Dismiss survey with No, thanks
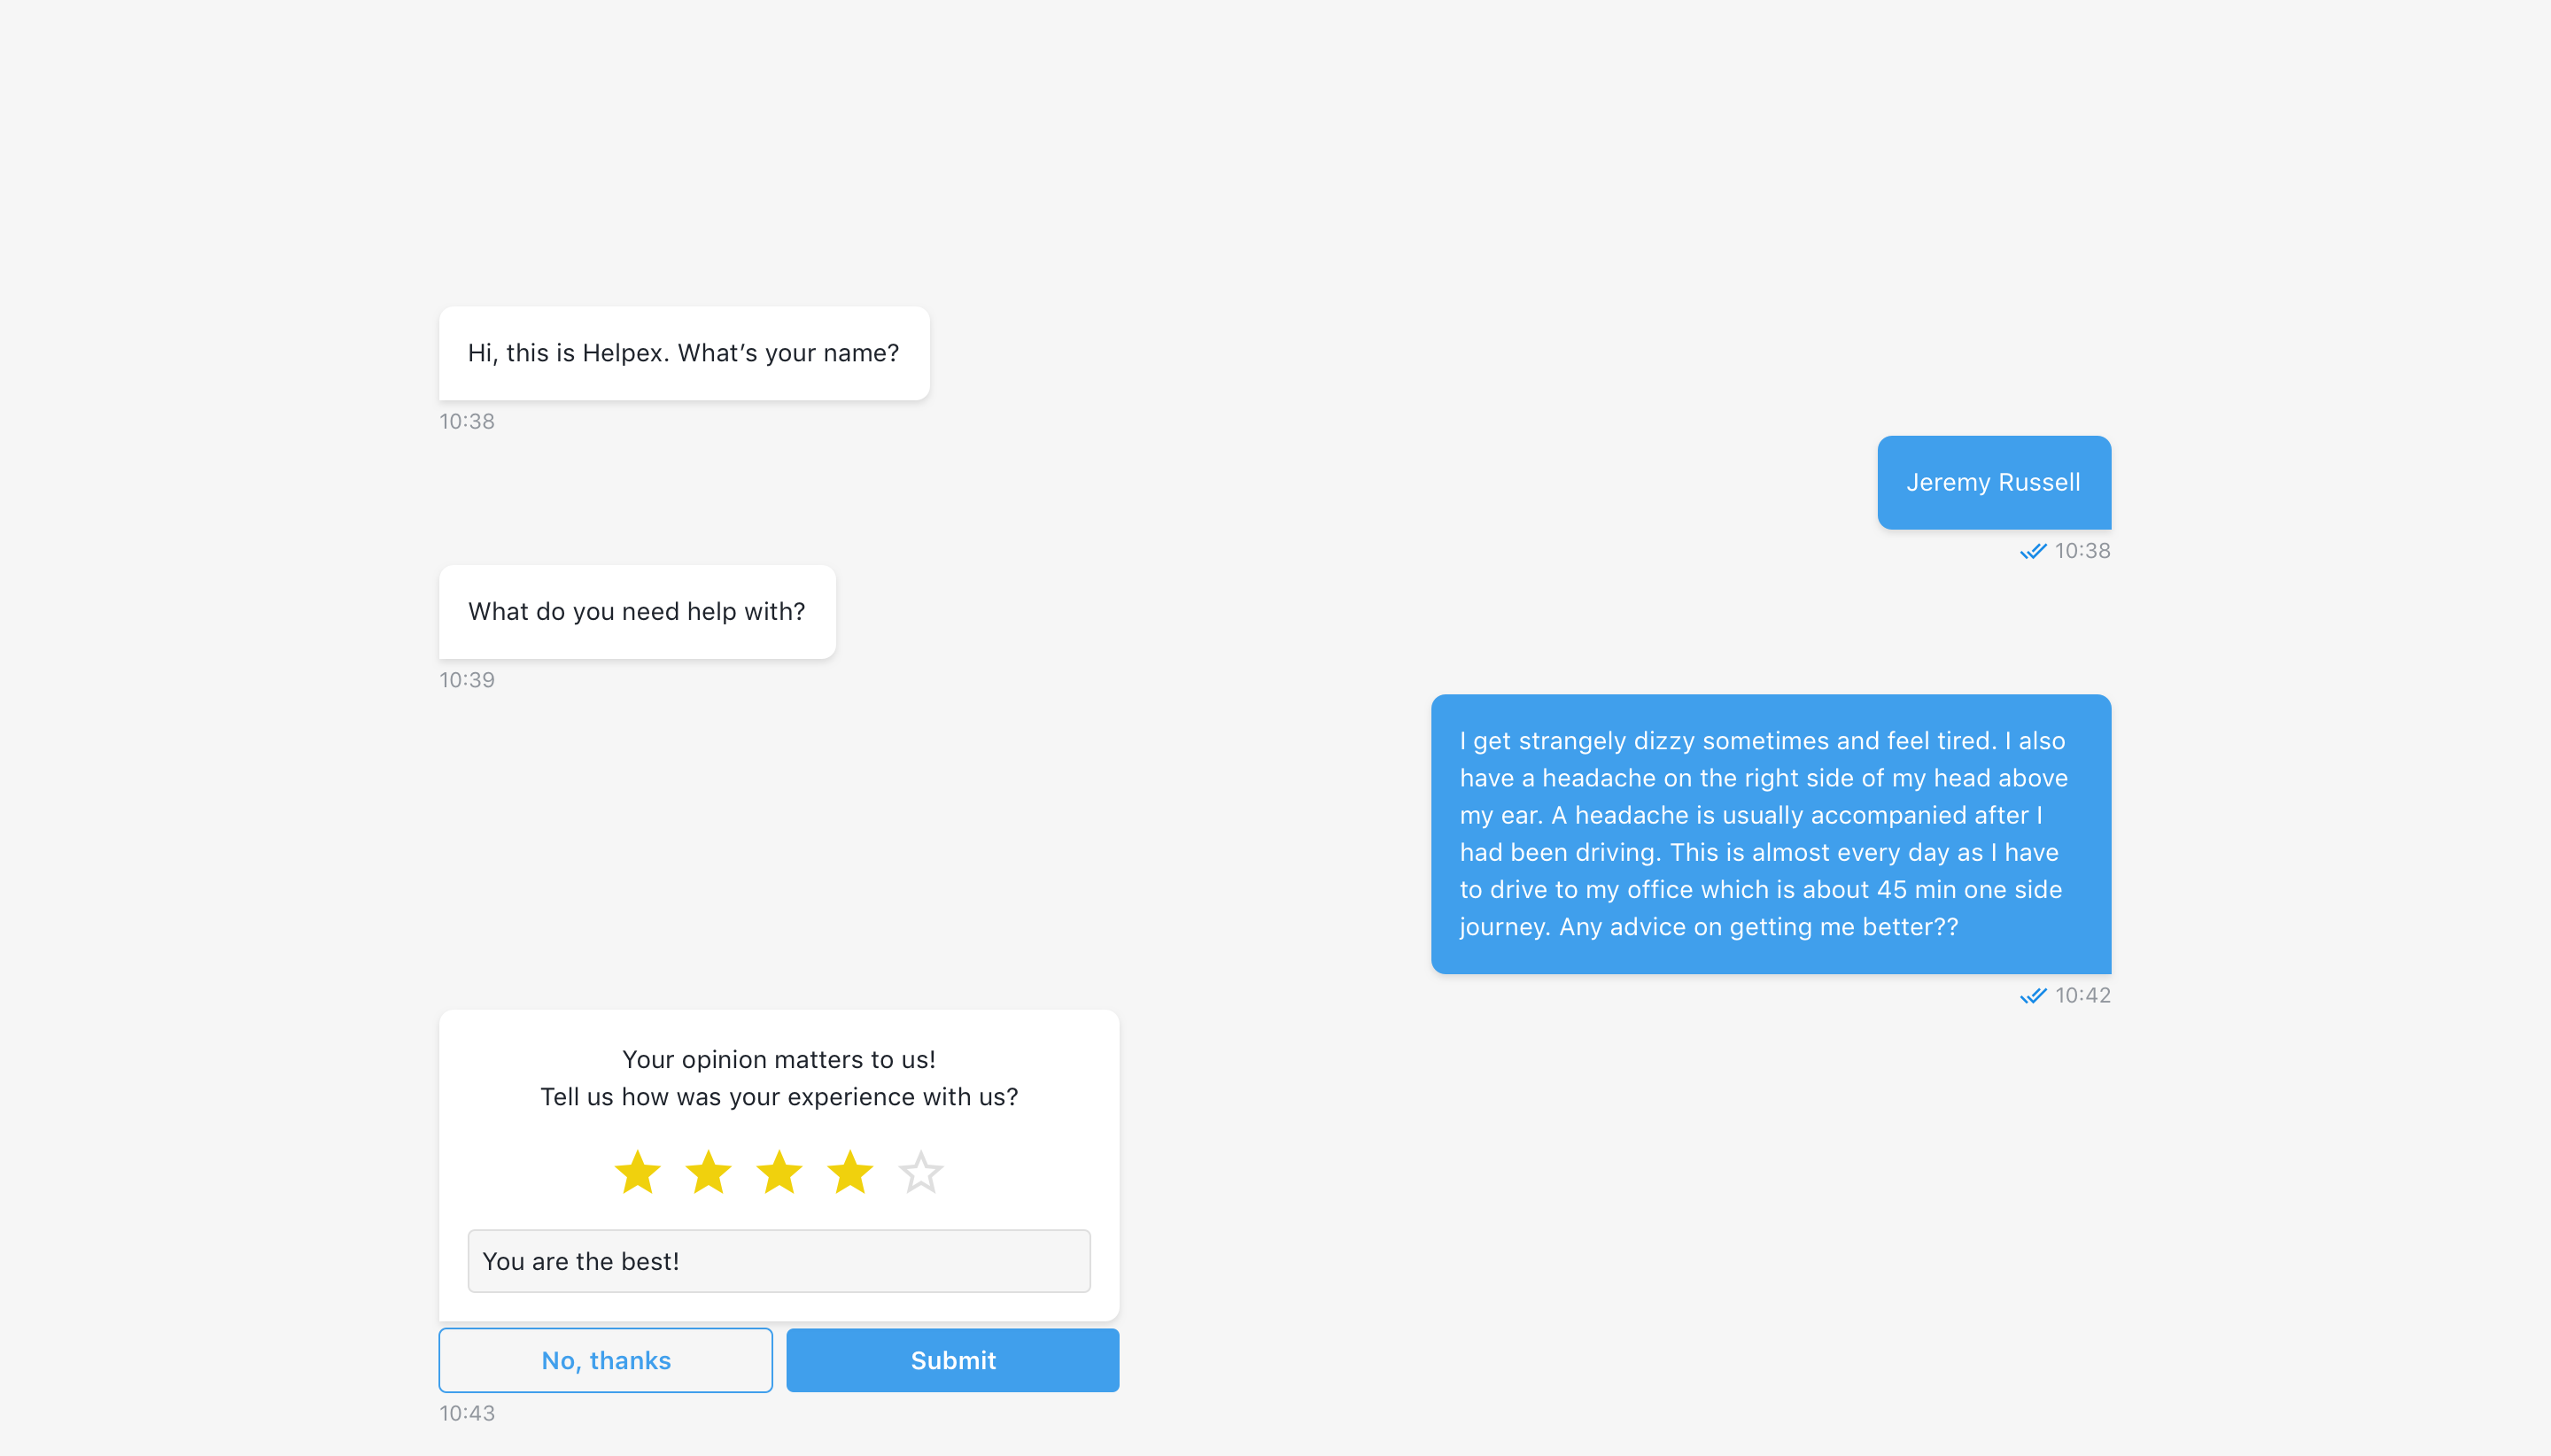 click(605, 1360)
